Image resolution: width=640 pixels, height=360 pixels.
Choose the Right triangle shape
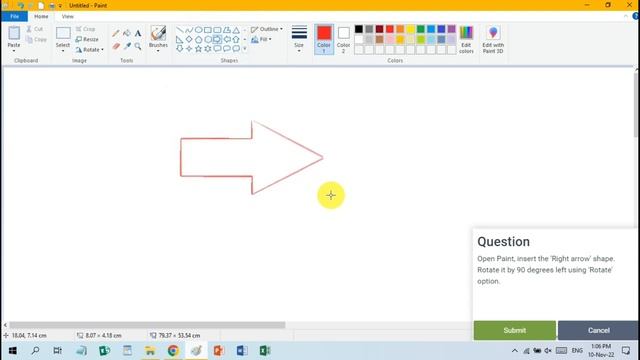point(180,40)
